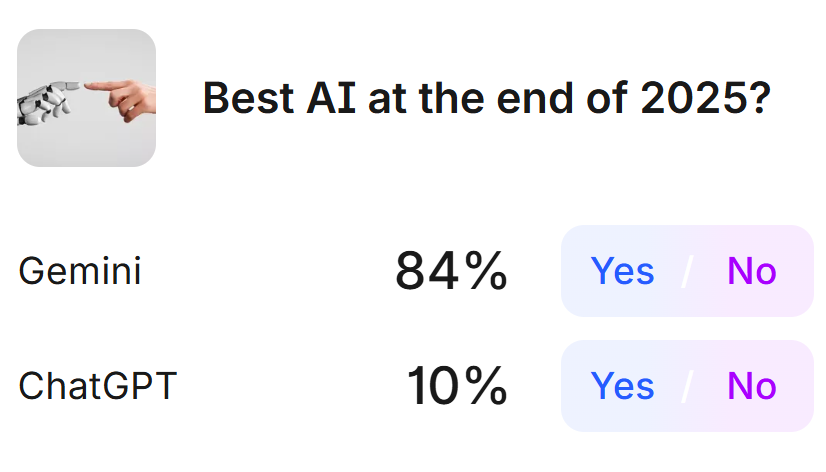Click the blue Yes text in the Gemini row

(622, 271)
